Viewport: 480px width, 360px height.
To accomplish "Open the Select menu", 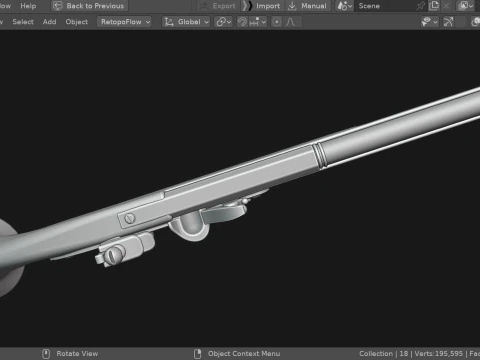I will coord(23,22).
